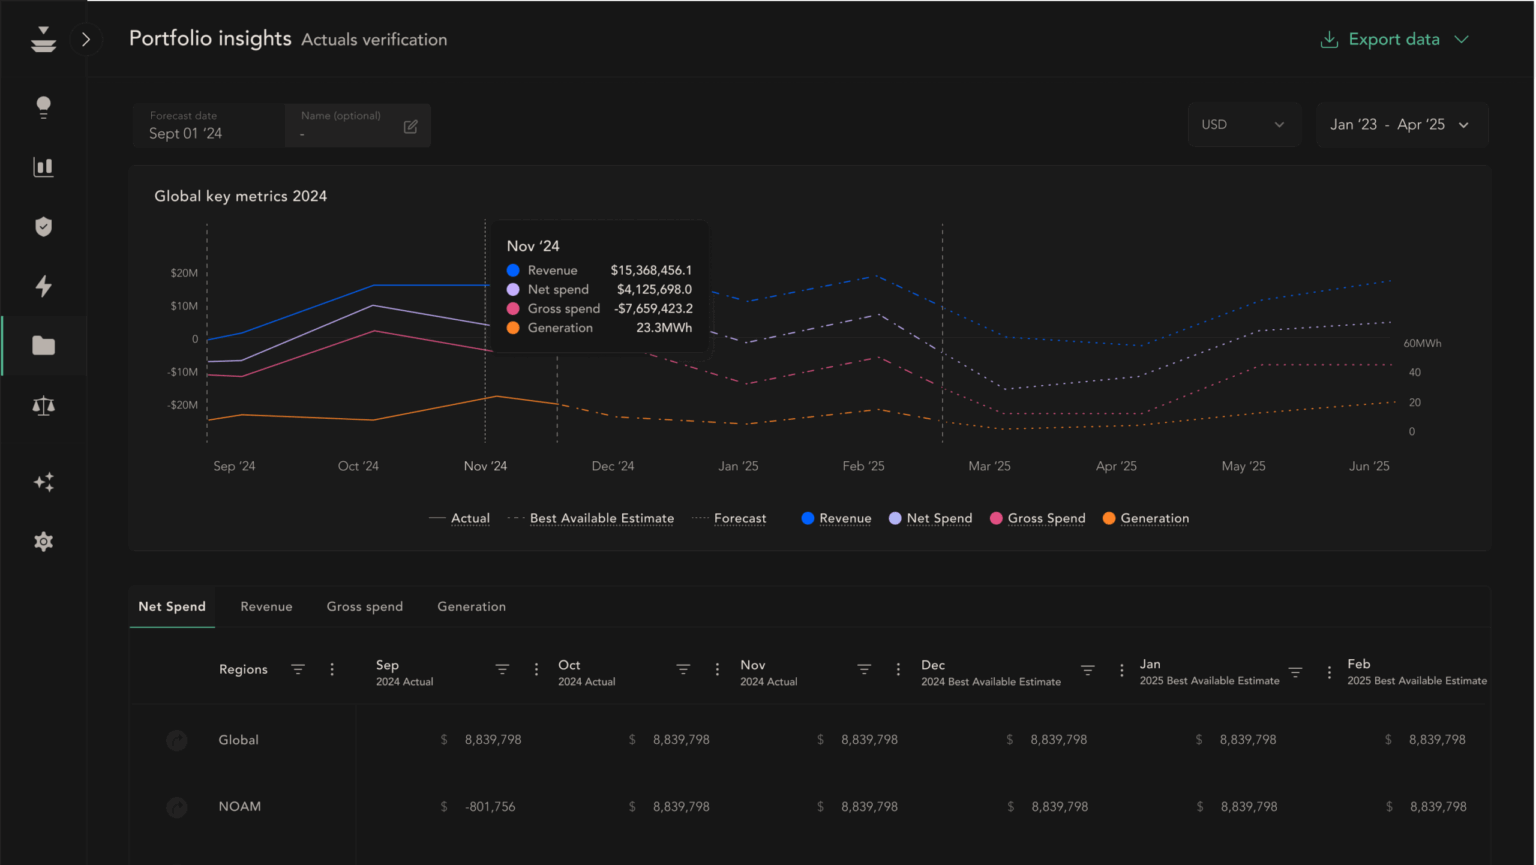Image resolution: width=1536 pixels, height=865 pixels.
Task: Filter the Regions column
Action: [298, 670]
